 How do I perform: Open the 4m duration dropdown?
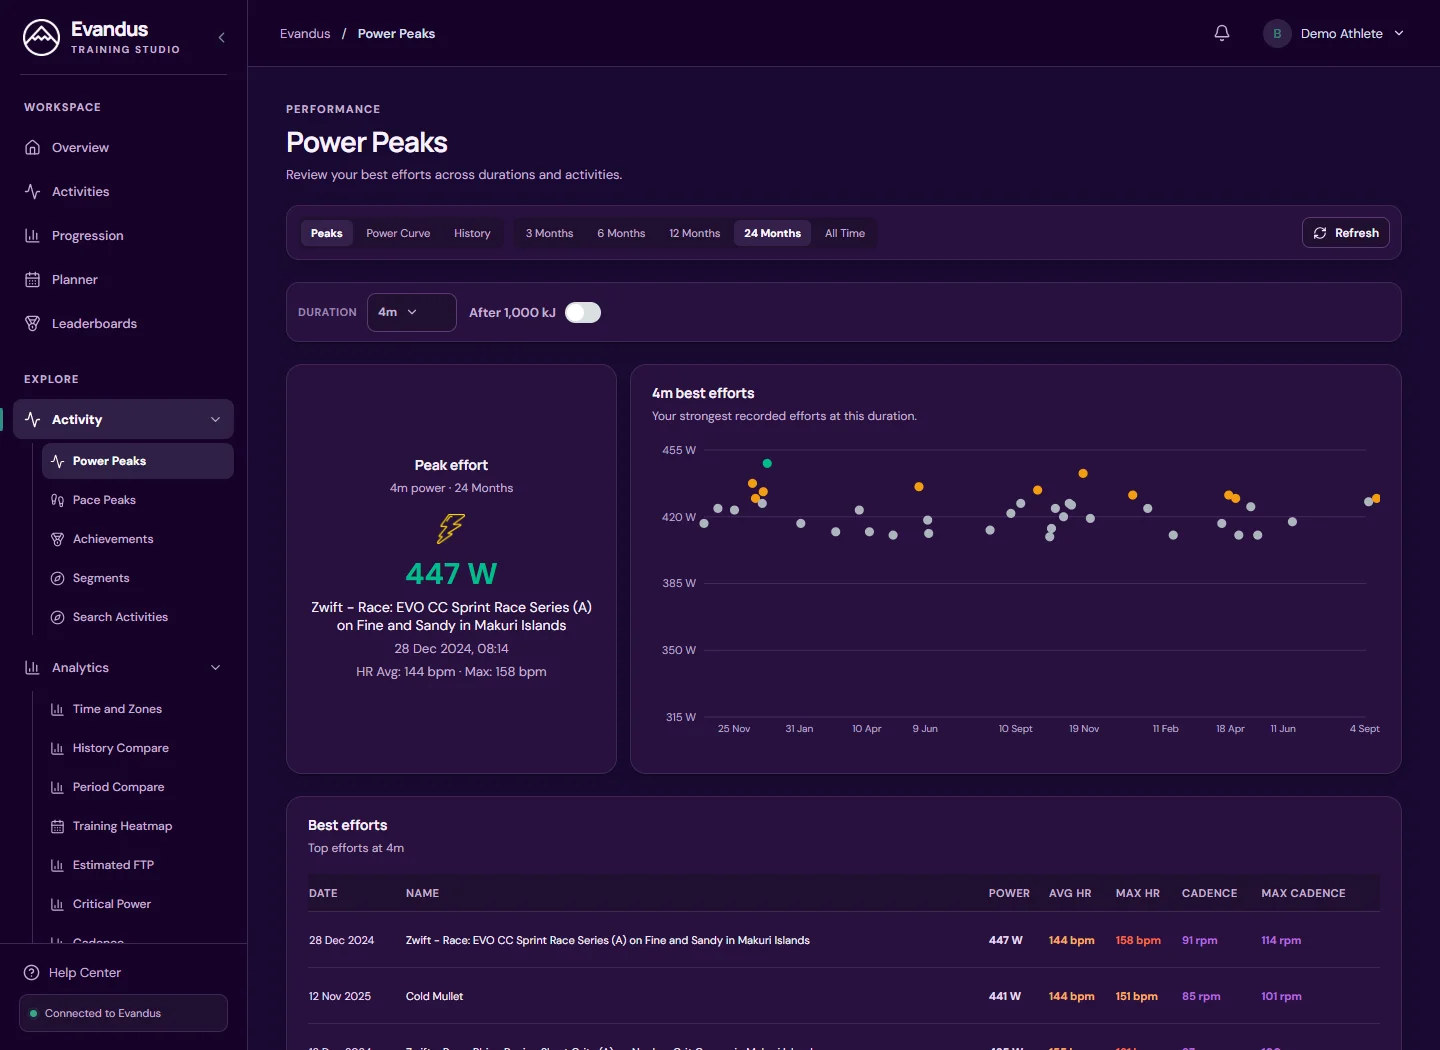coord(411,312)
